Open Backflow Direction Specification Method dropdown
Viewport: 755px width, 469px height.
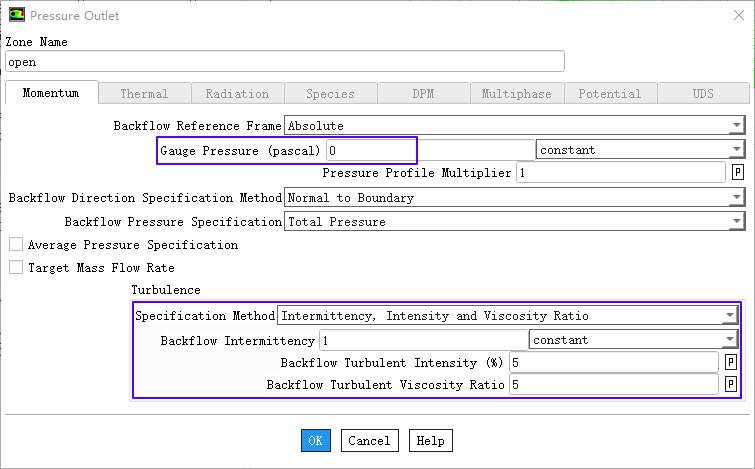515,198
